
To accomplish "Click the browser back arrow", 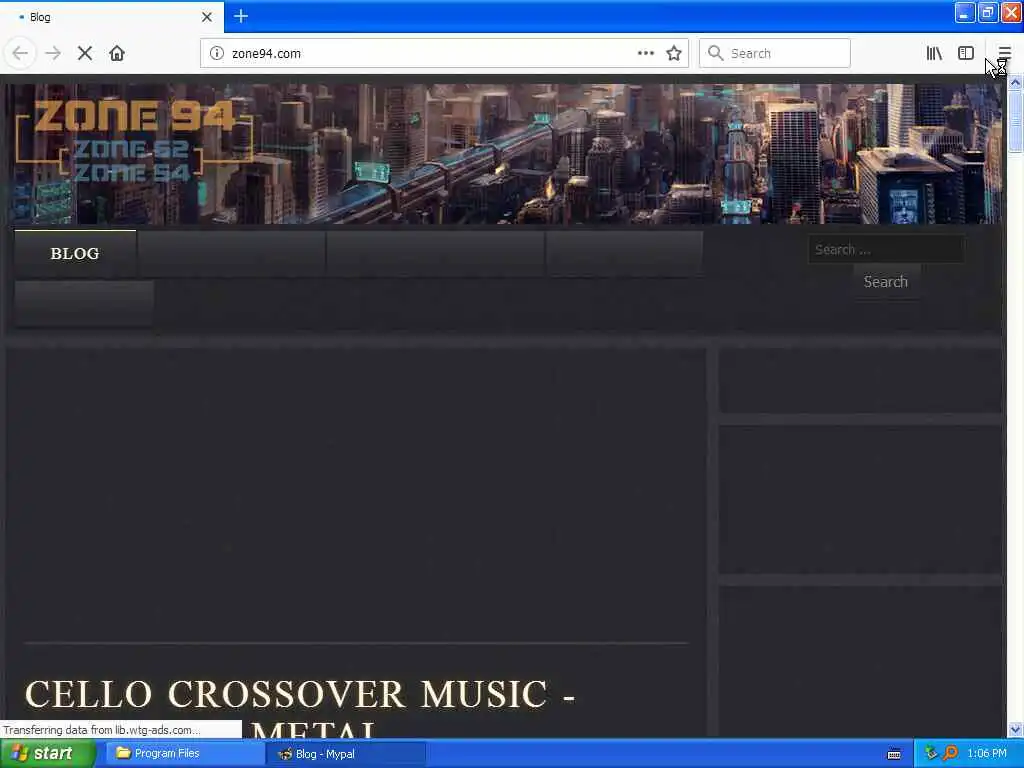I will tap(20, 53).
